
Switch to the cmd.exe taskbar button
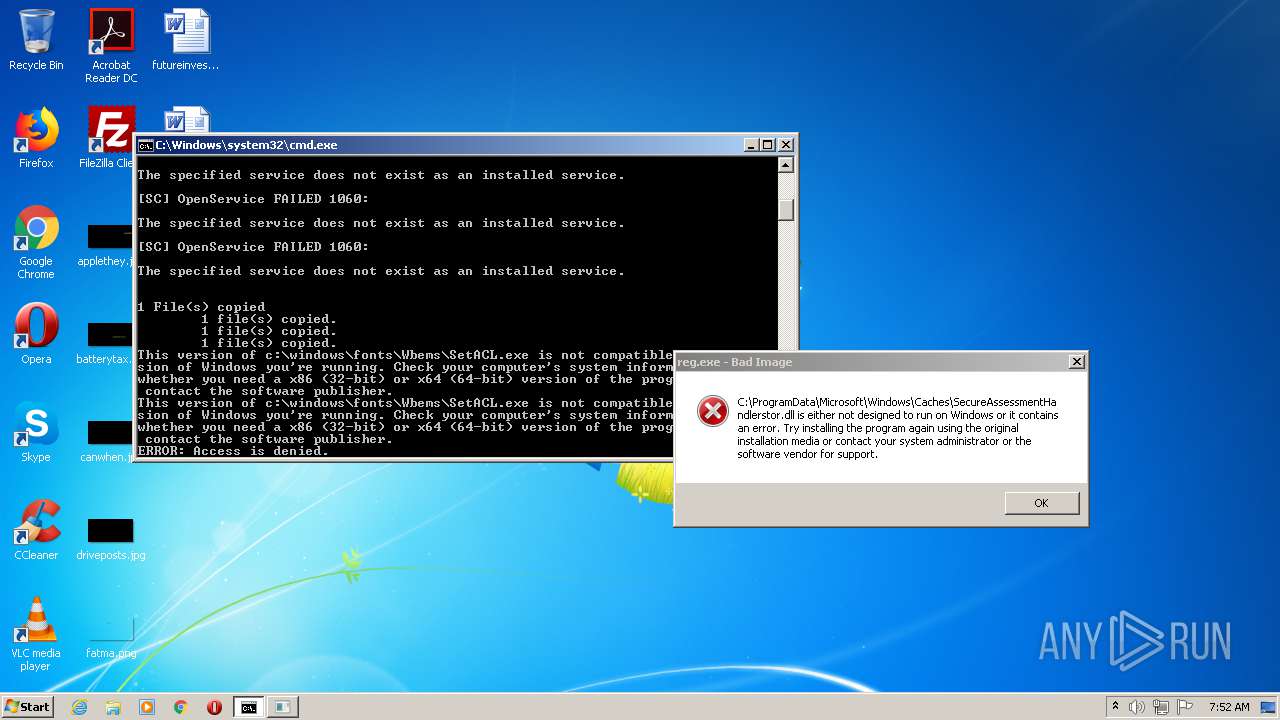[x=248, y=707]
